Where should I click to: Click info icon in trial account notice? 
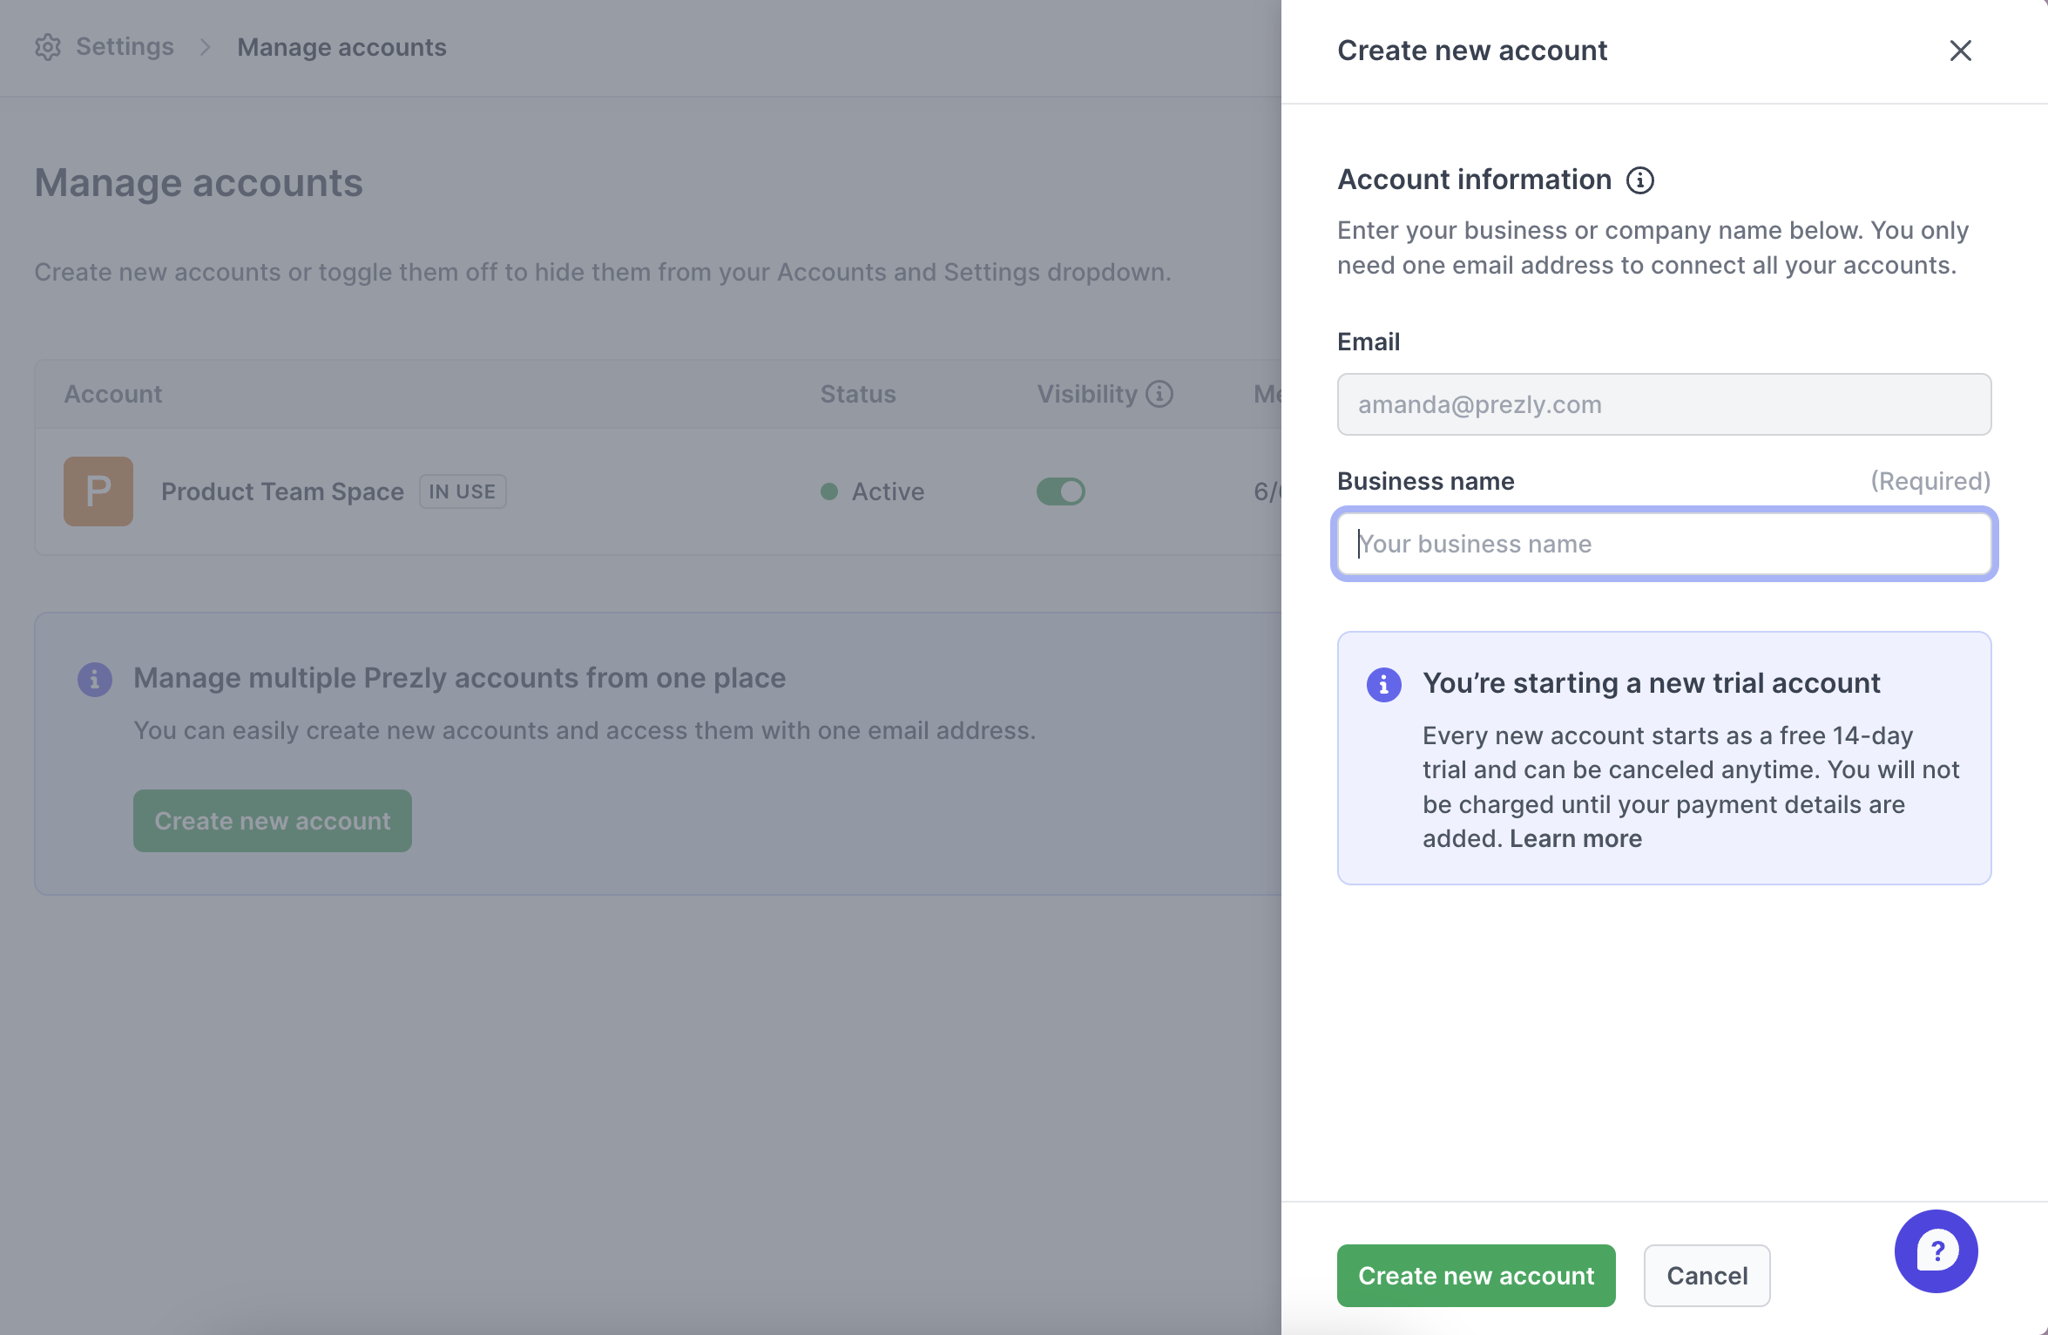(x=1383, y=684)
